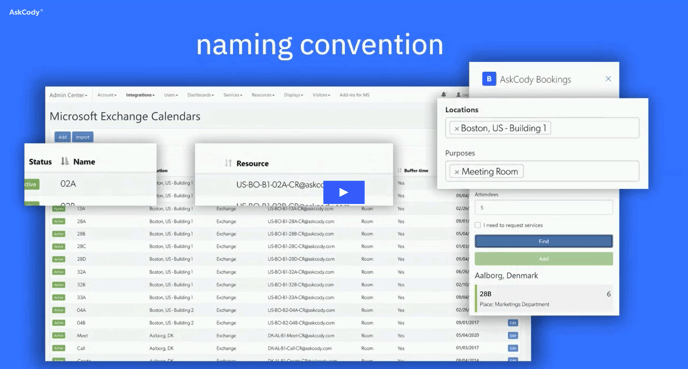The width and height of the screenshot is (688, 369).
Task: Click the Locations tag field
Action: coord(542,128)
